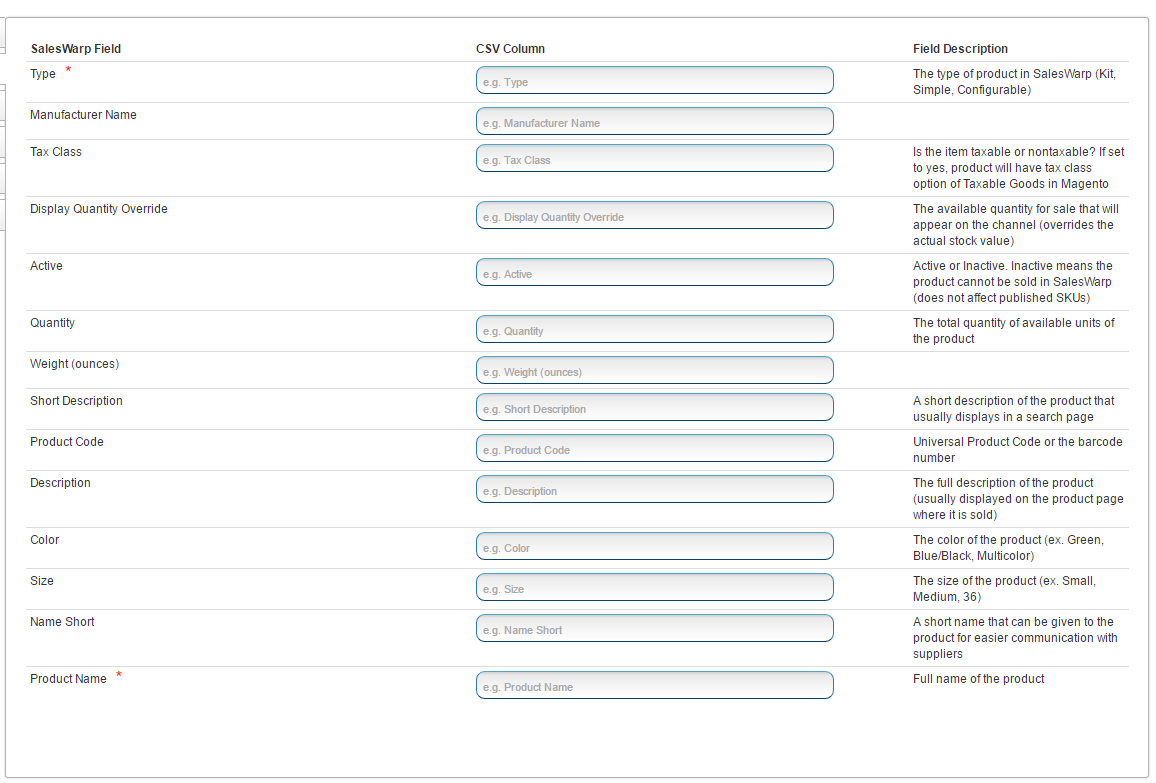
Task: Click the full Description CSV input box
Action: pos(654,490)
